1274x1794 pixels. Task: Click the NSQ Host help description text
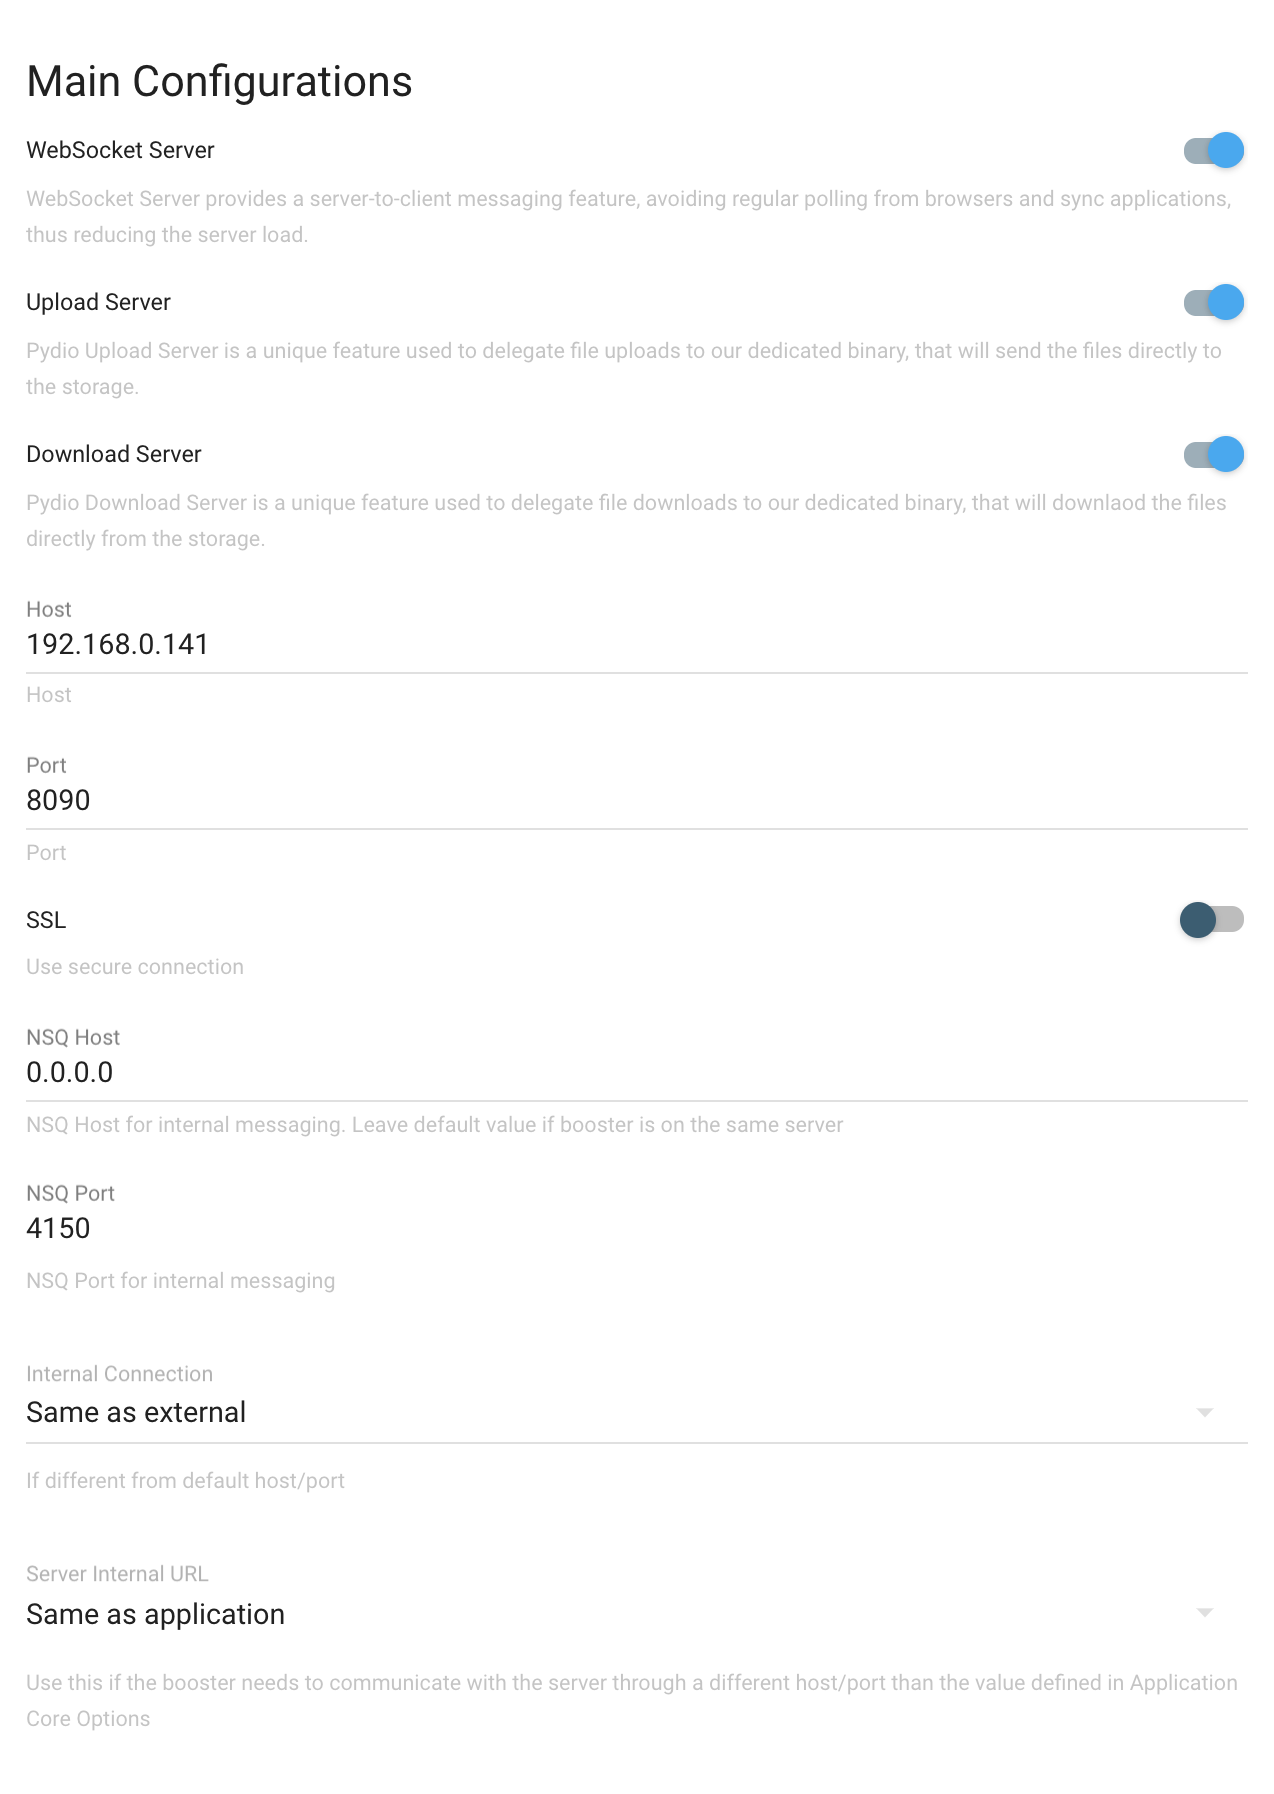[x=434, y=1125]
